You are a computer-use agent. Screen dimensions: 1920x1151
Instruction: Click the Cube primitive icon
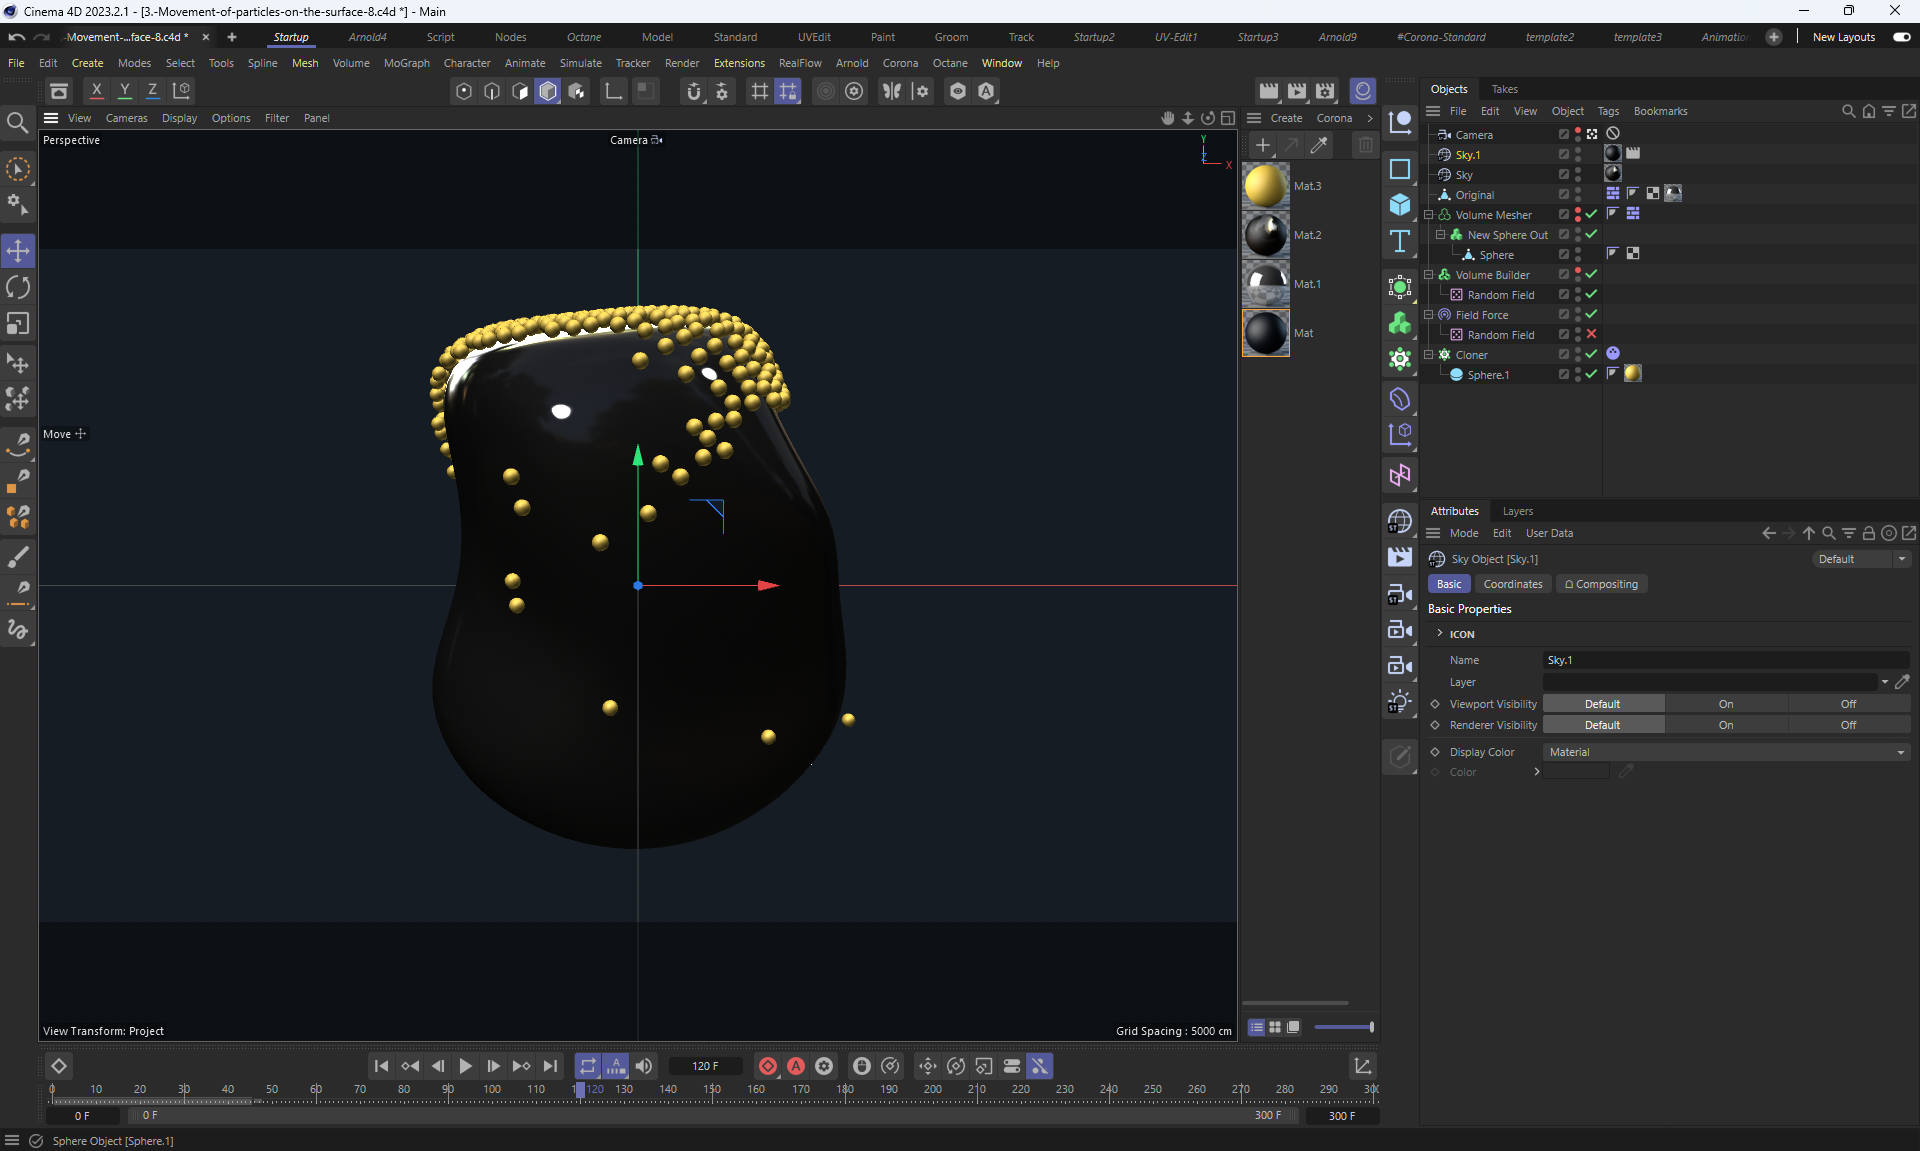1400,205
